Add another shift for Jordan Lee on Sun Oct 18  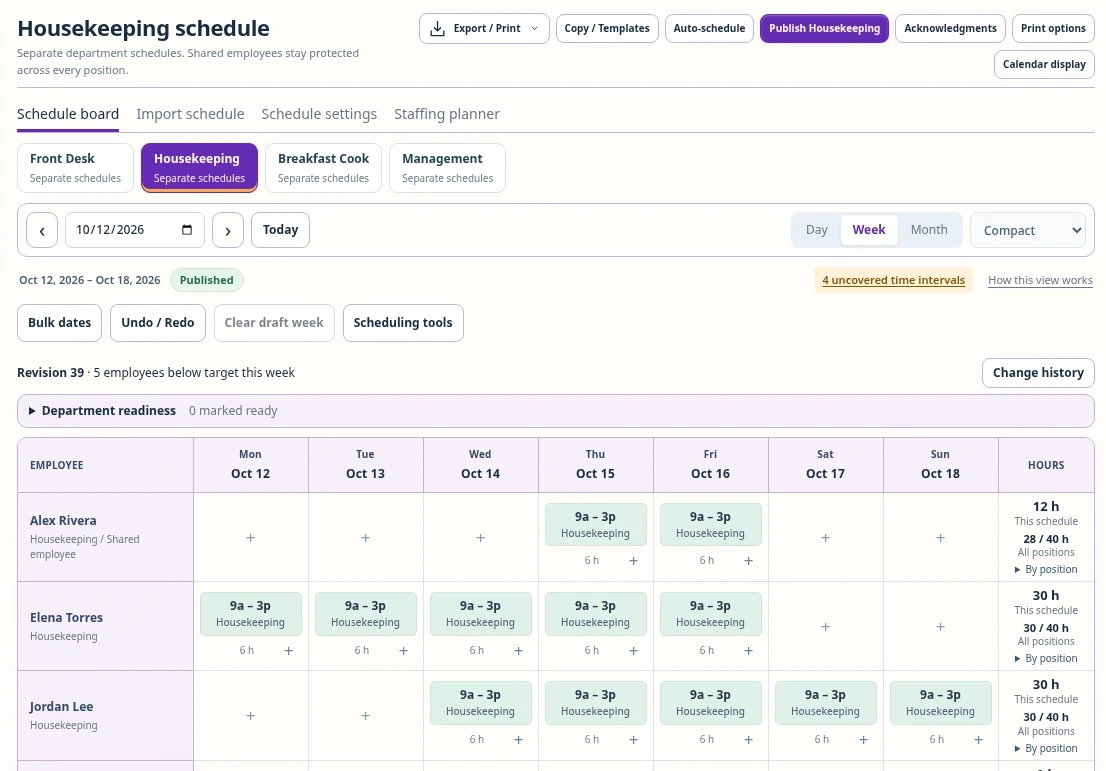point(978,739)
